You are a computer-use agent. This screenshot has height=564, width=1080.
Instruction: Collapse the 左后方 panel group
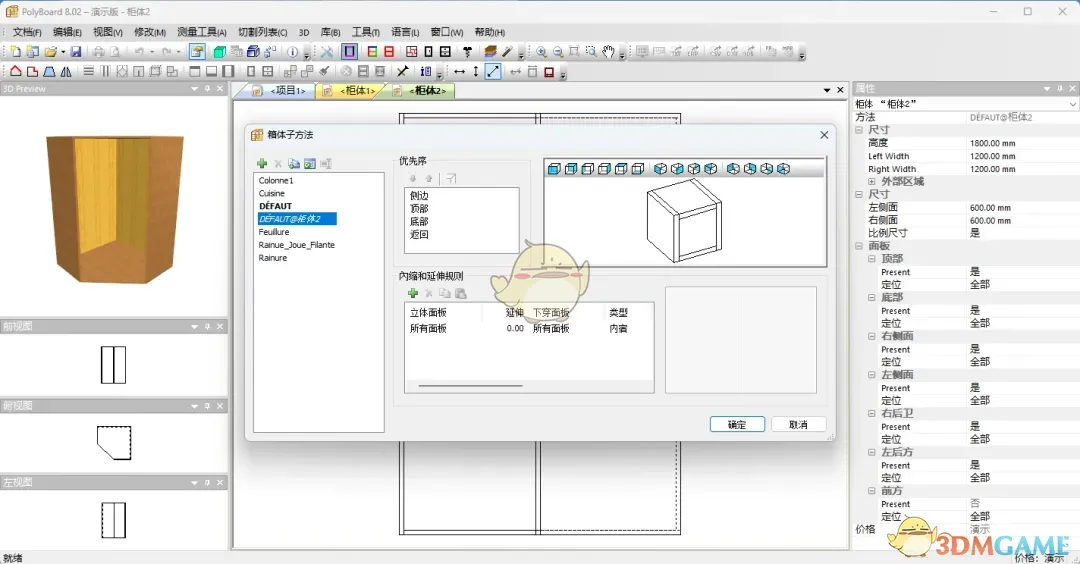(x=871, y=452)
